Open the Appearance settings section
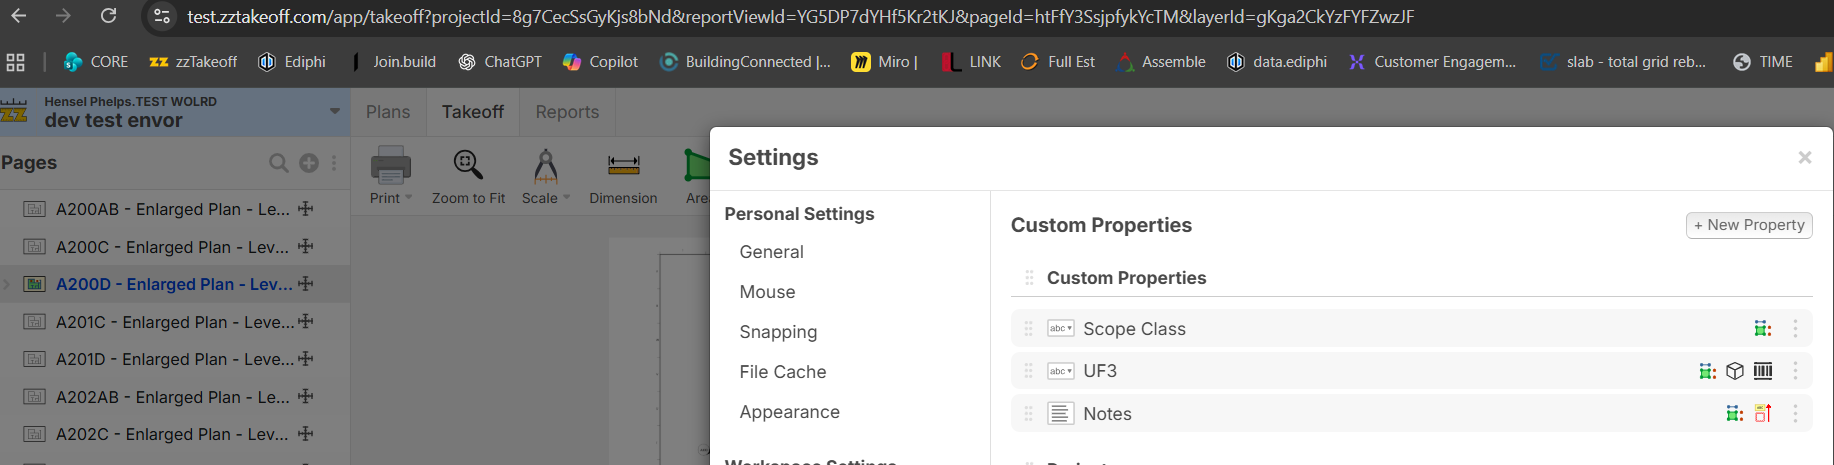The height and width of the screenshot is (465, 1834). tap(789, 412)
